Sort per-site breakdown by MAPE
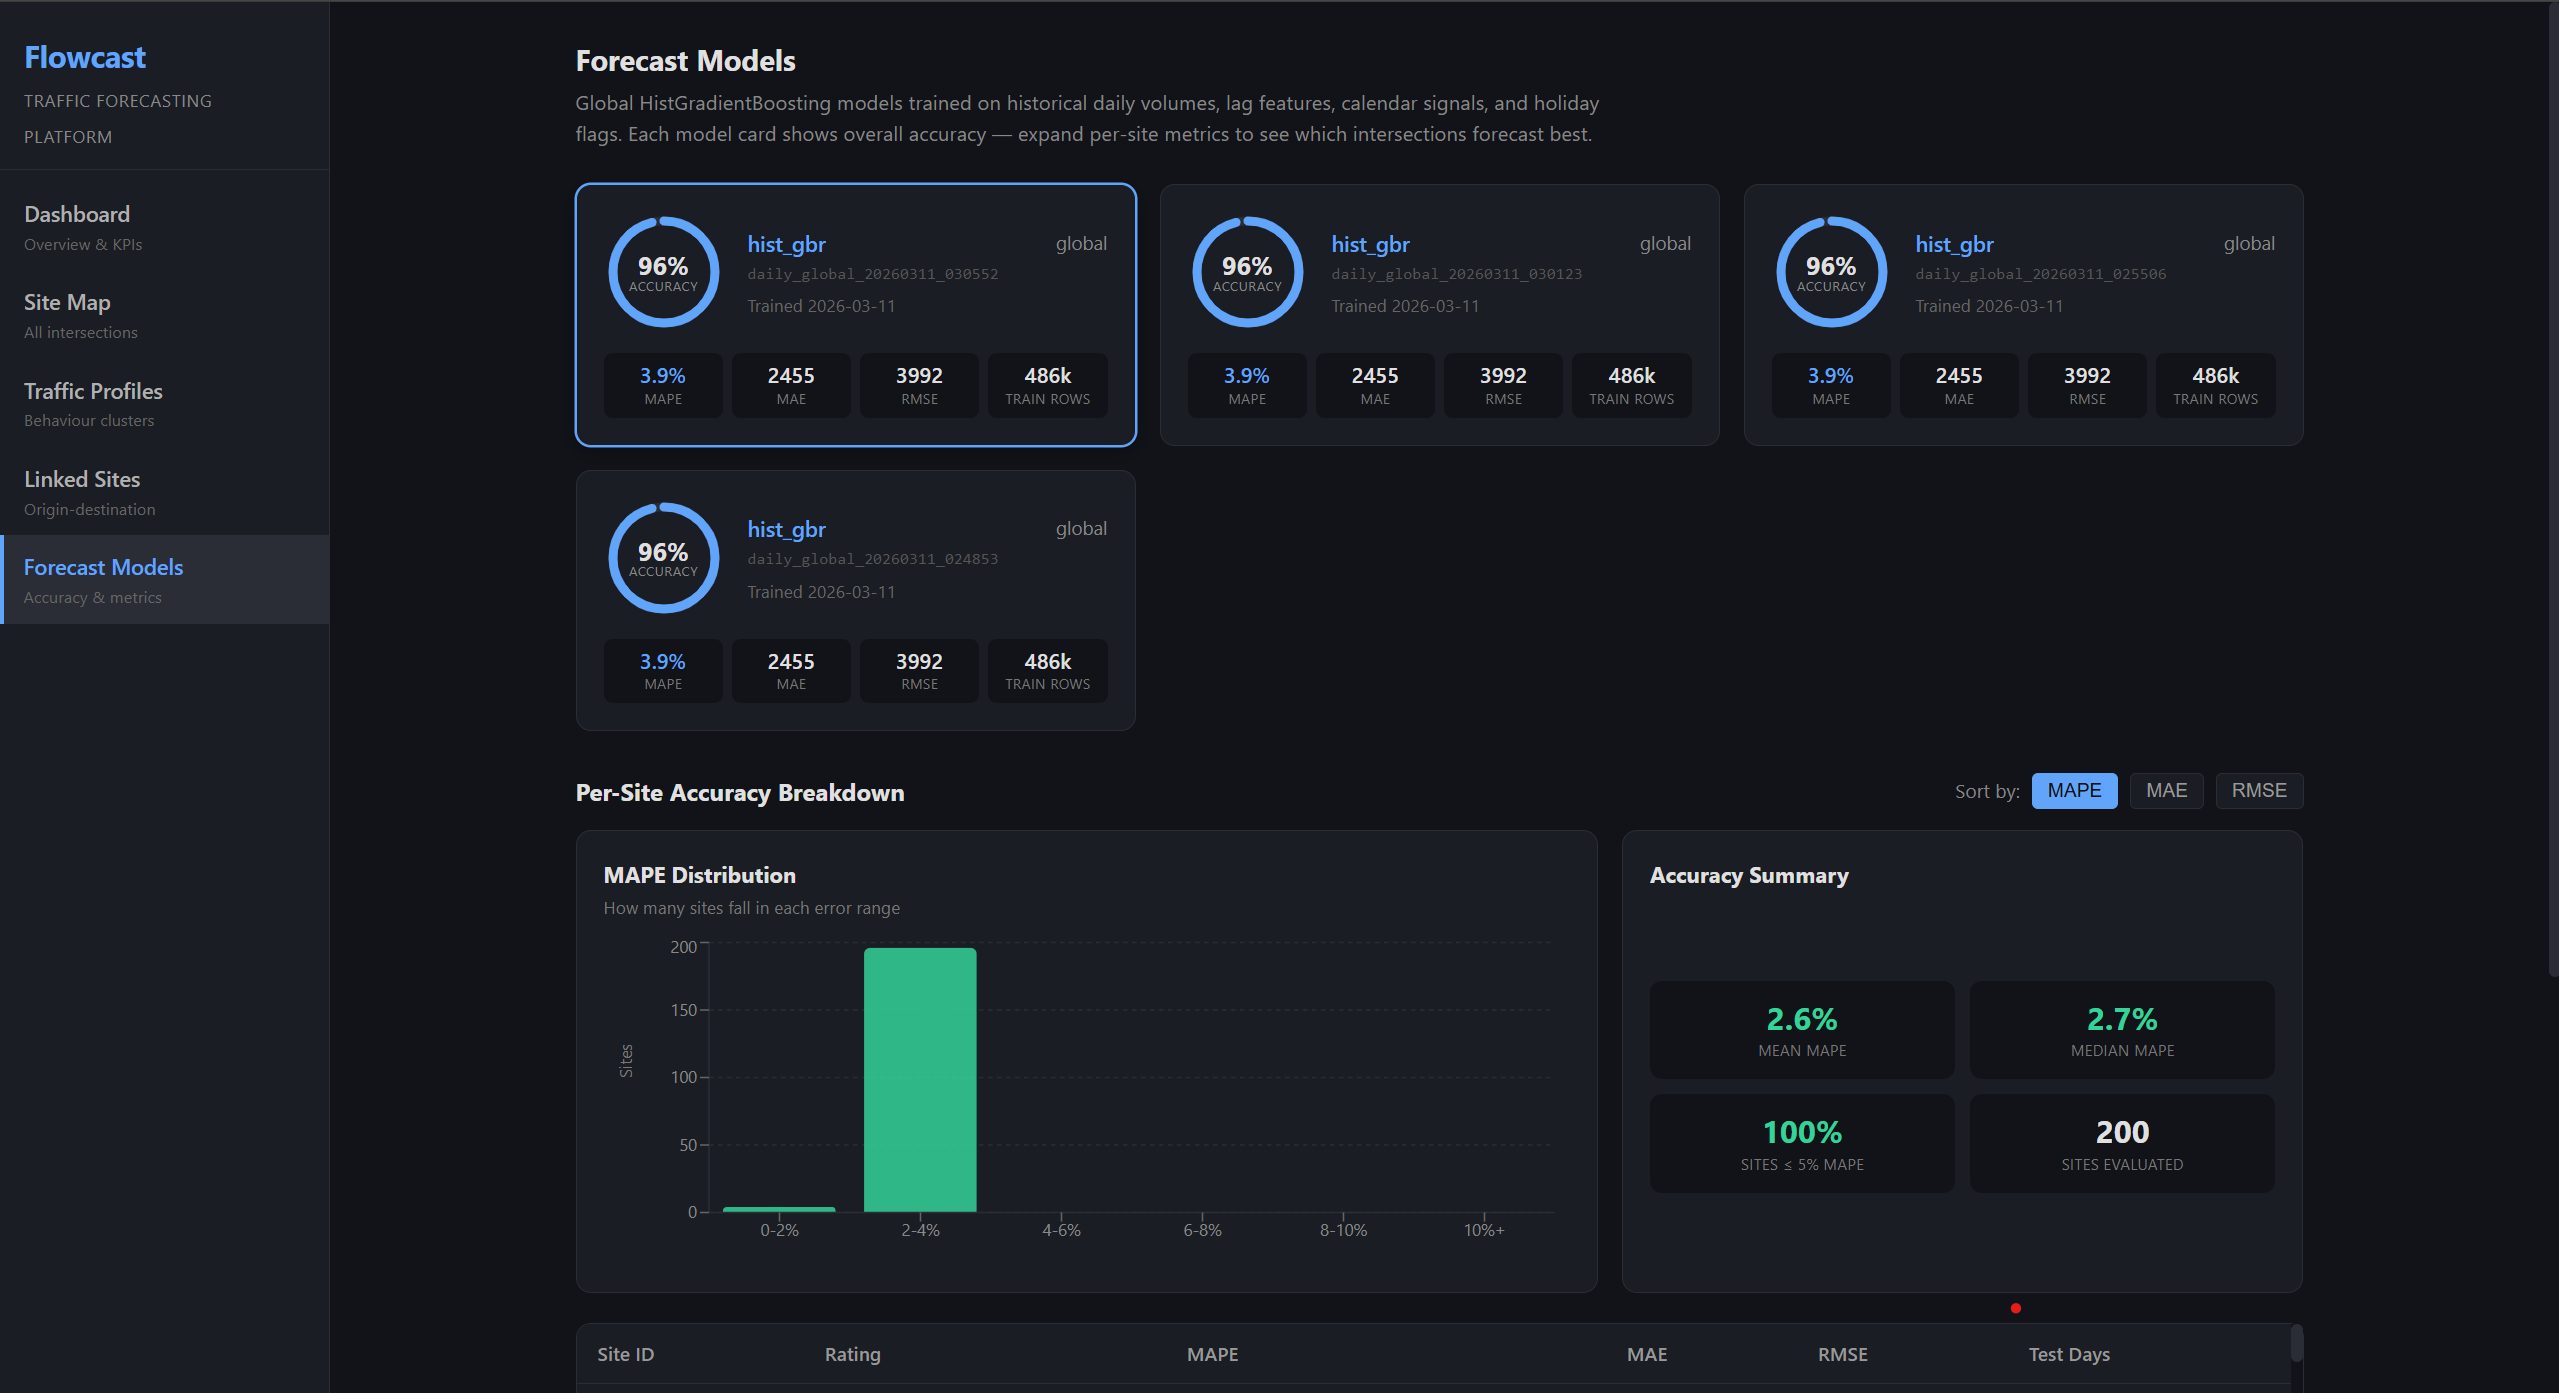 tap(2074, 791)
